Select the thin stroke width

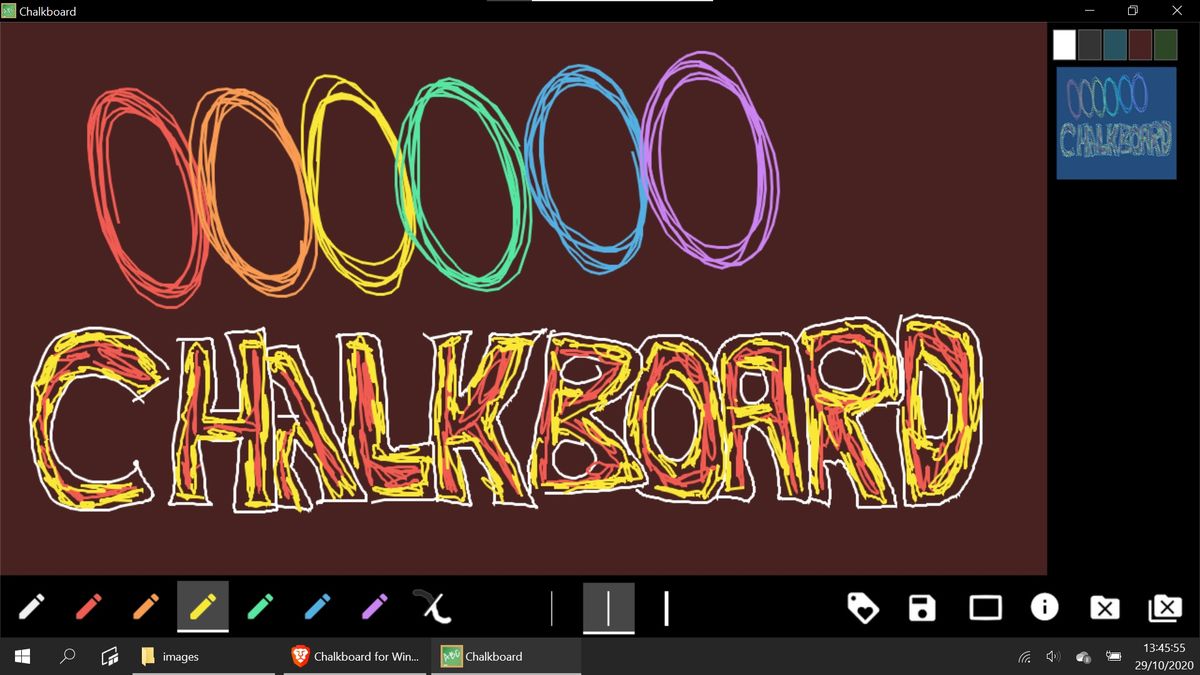551,607
